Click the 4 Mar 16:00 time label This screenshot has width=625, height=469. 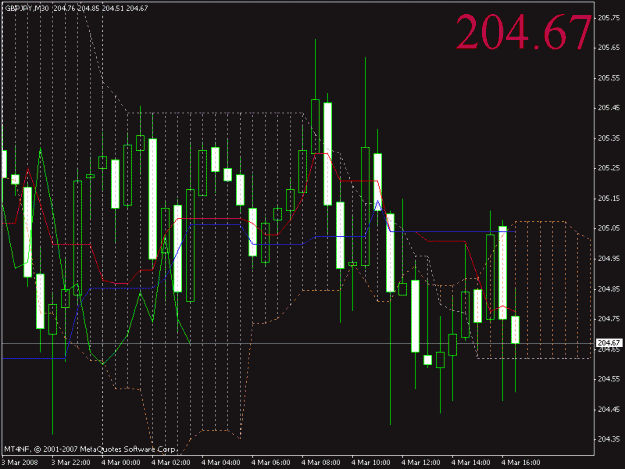(x=521, y=462)
